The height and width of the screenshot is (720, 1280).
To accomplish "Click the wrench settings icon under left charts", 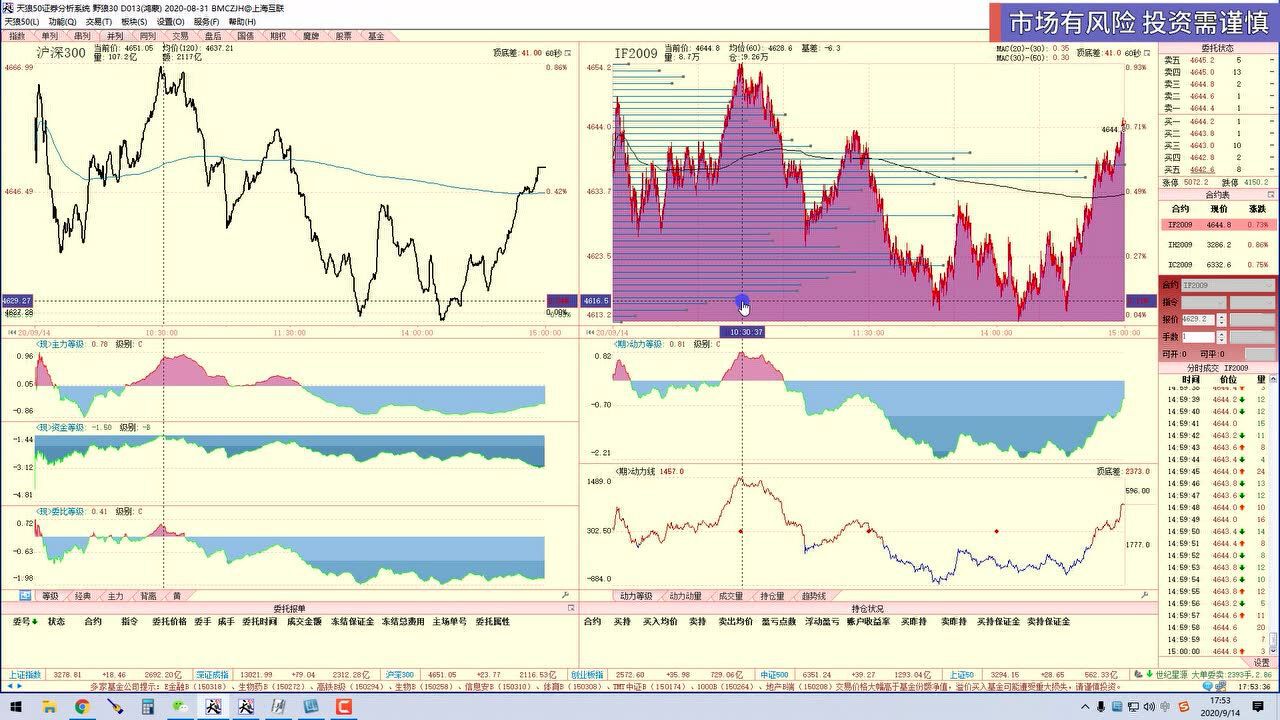I will (565, 596).
